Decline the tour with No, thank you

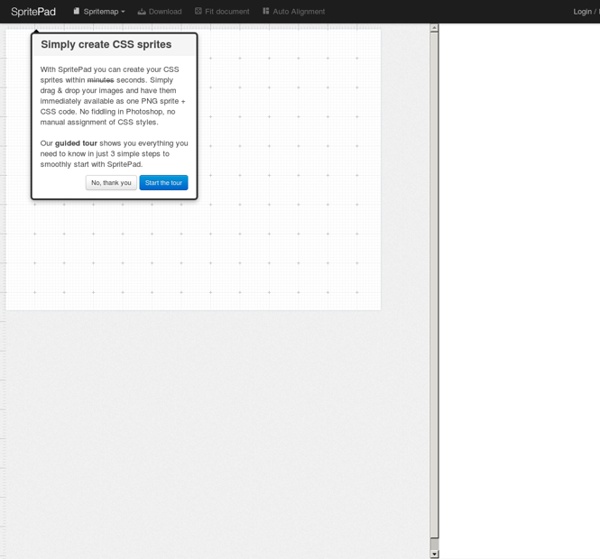[x=111, y=183]
